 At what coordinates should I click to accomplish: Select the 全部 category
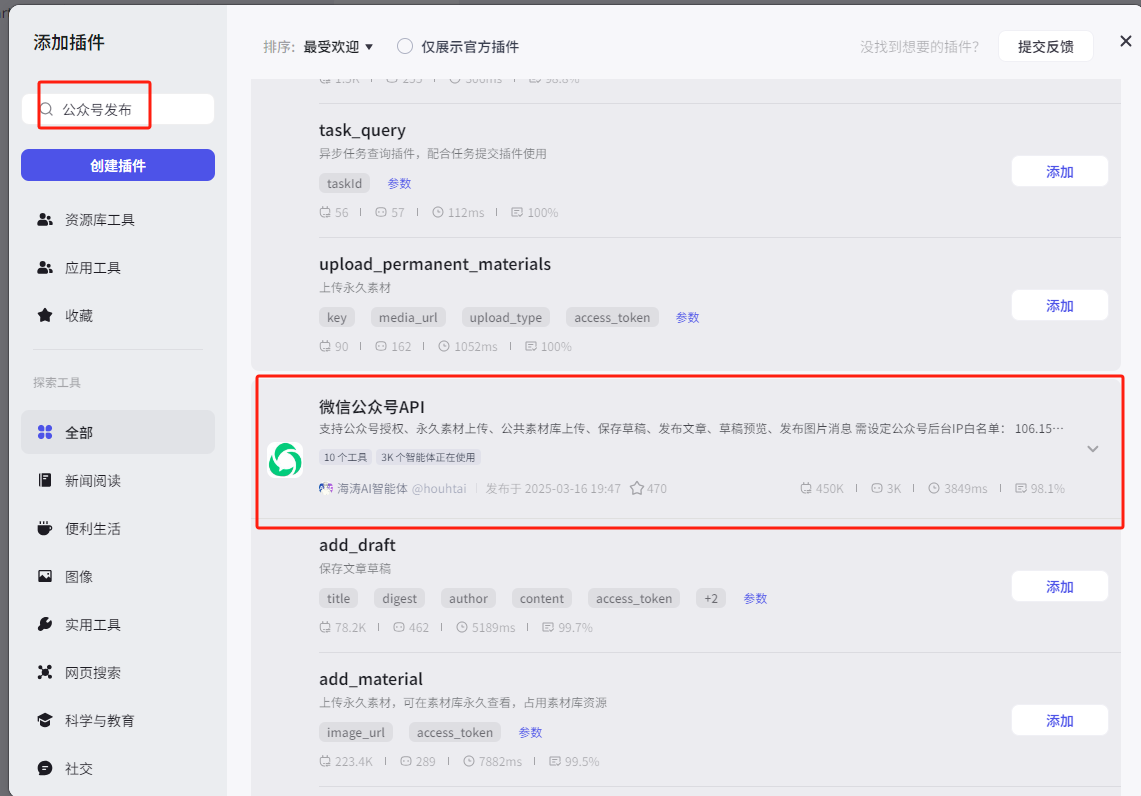pos(118,432)
